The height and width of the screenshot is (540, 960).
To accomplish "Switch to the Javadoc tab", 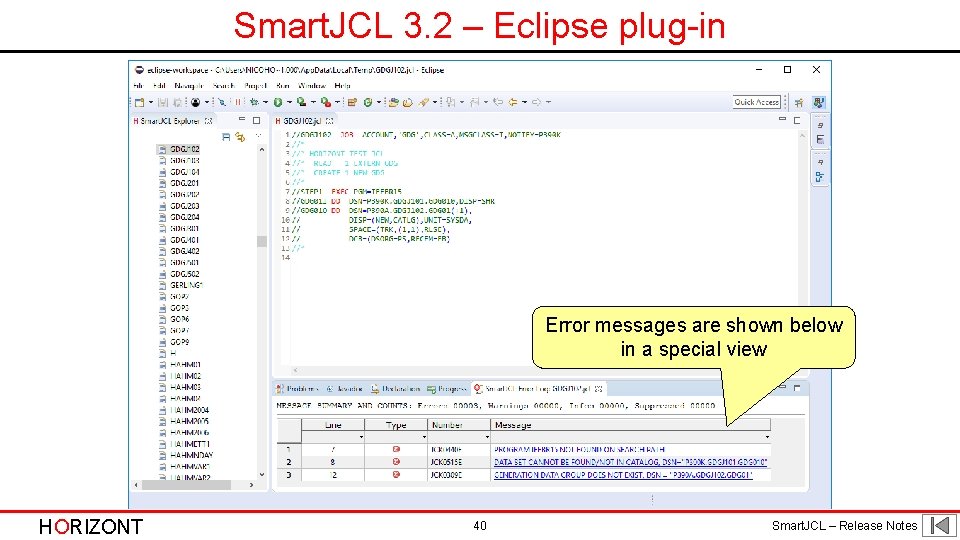I will coord(344,389).
